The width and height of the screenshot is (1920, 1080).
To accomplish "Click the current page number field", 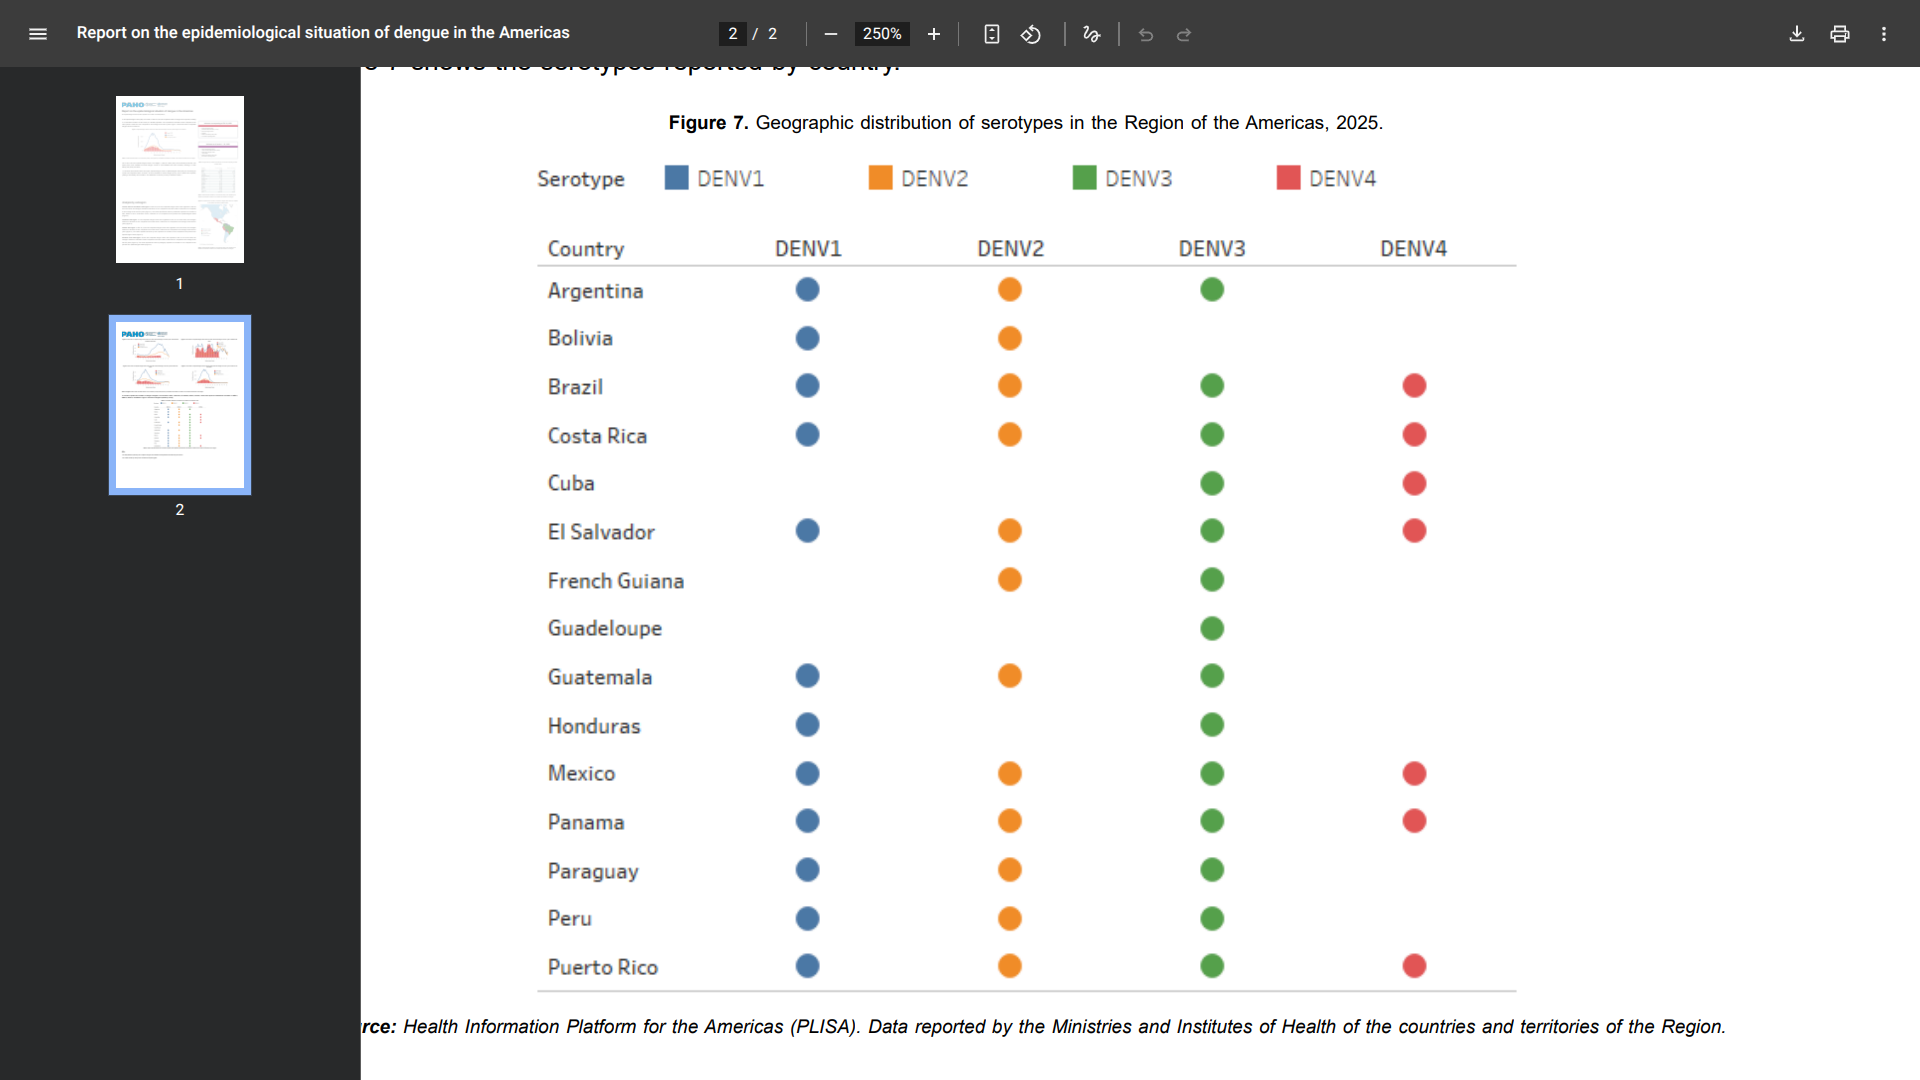I will click(x=733, y=34).
